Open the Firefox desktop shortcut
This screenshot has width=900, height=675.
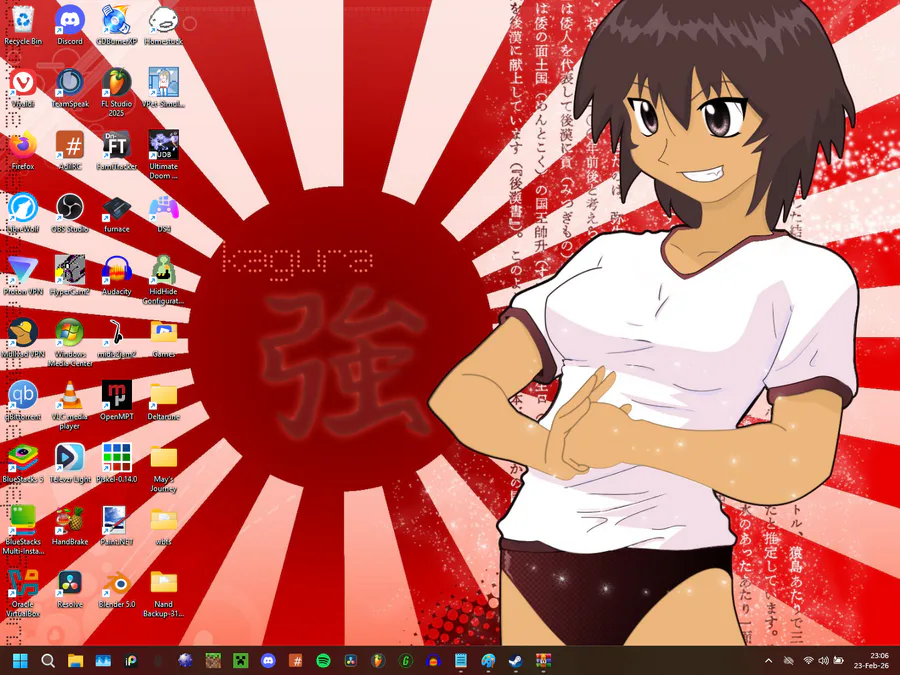pyautogui.click(x=23, y=151)
